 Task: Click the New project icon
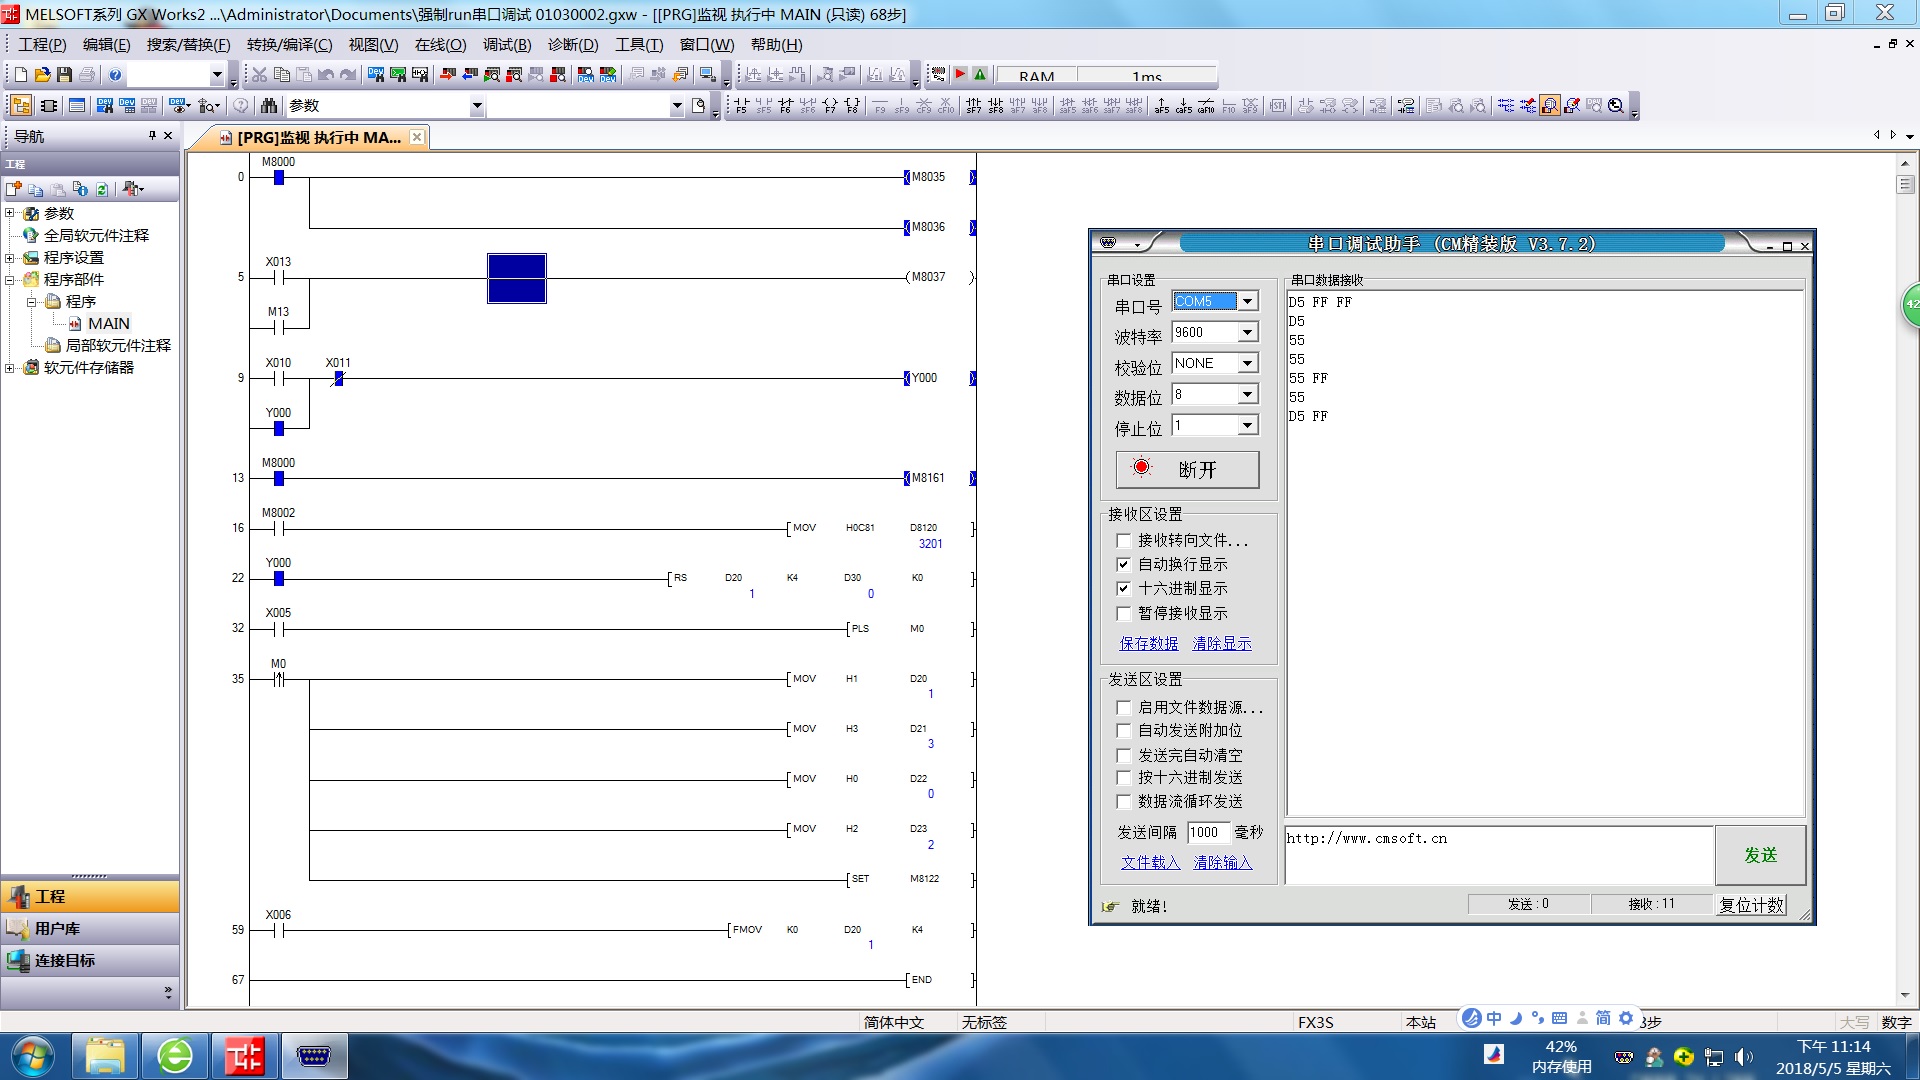[20, 75]
